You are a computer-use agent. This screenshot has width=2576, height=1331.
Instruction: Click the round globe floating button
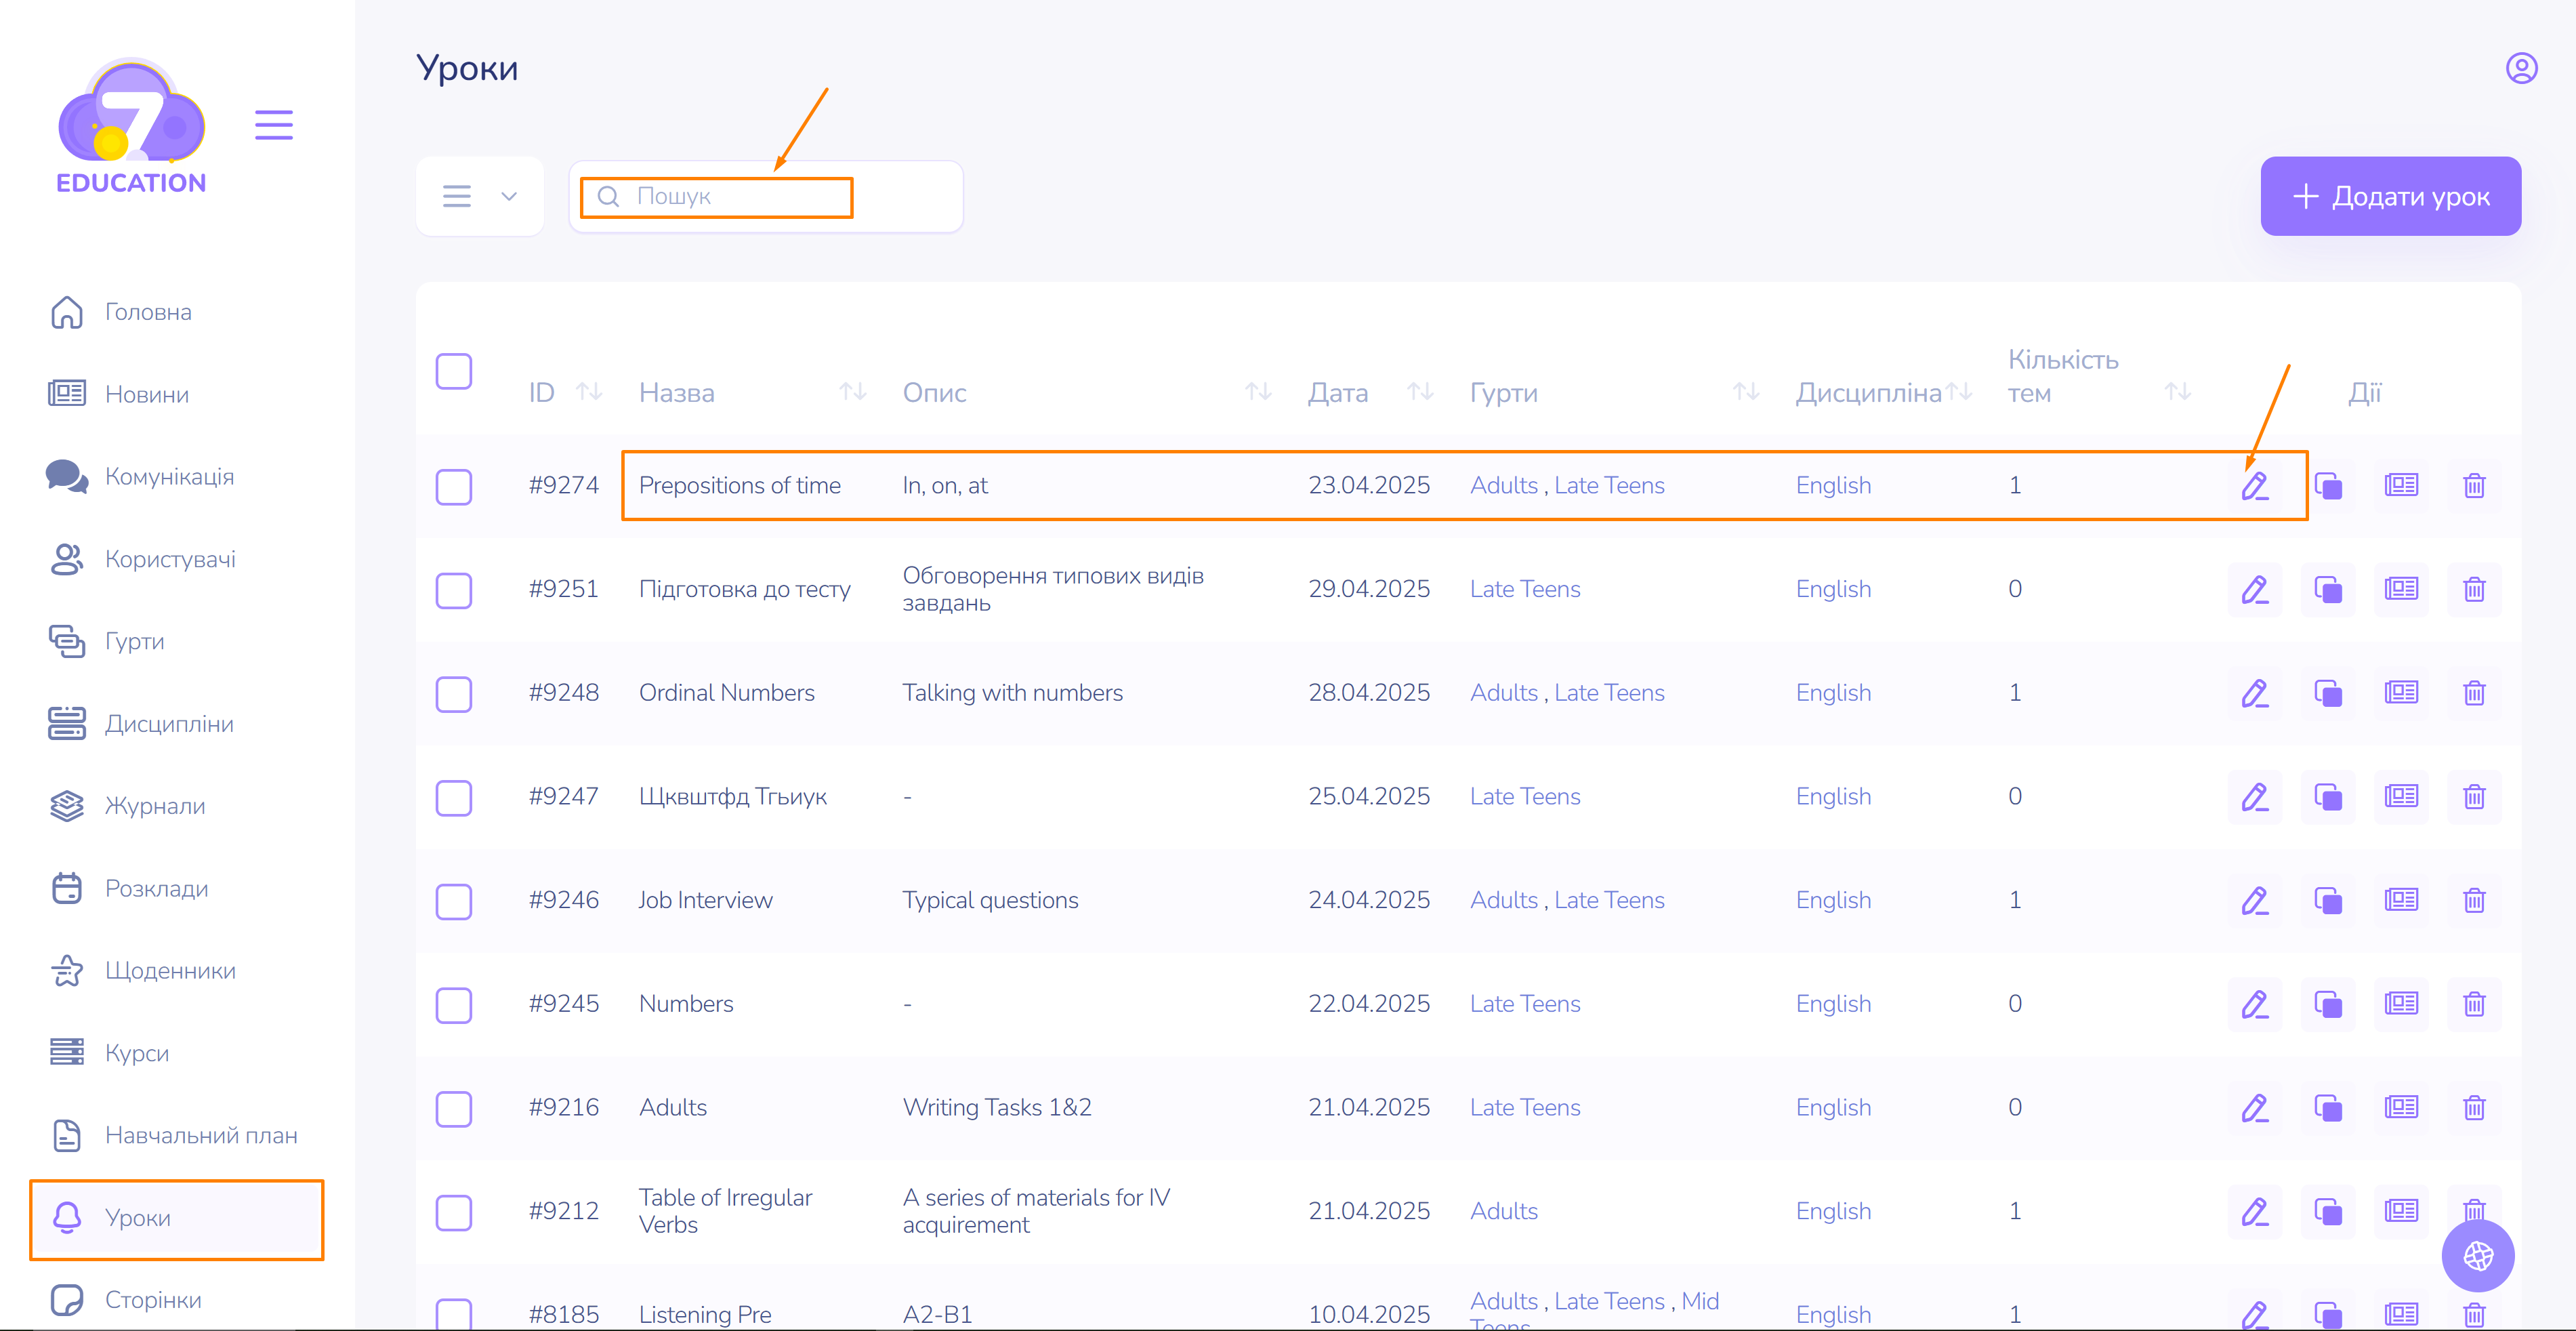coord(2477,1255)
